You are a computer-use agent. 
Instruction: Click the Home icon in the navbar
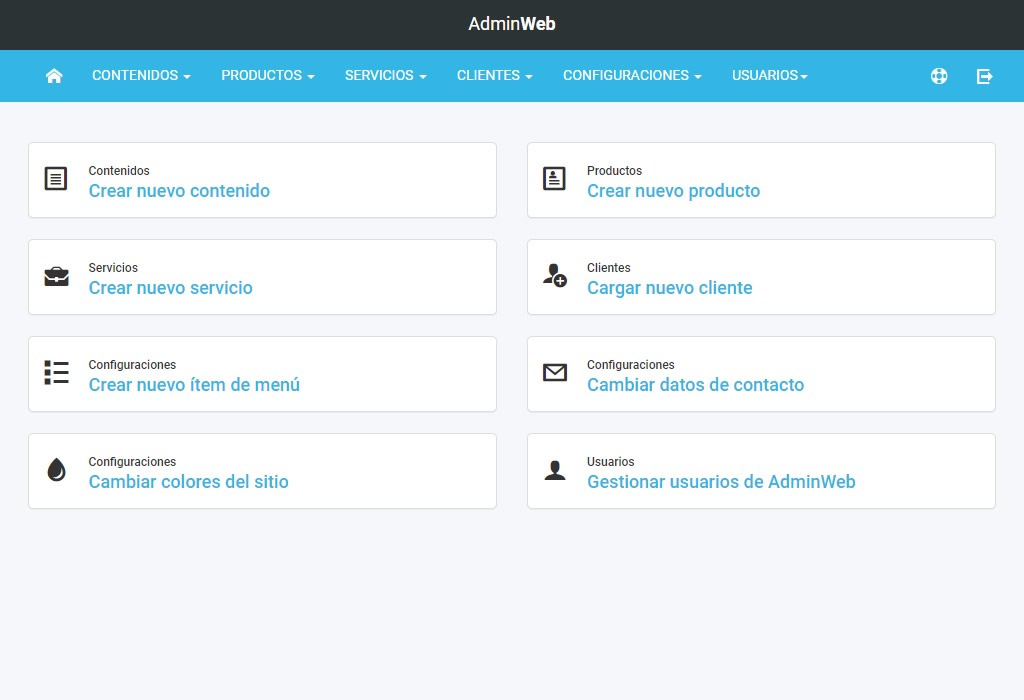[x=54, y=75]
